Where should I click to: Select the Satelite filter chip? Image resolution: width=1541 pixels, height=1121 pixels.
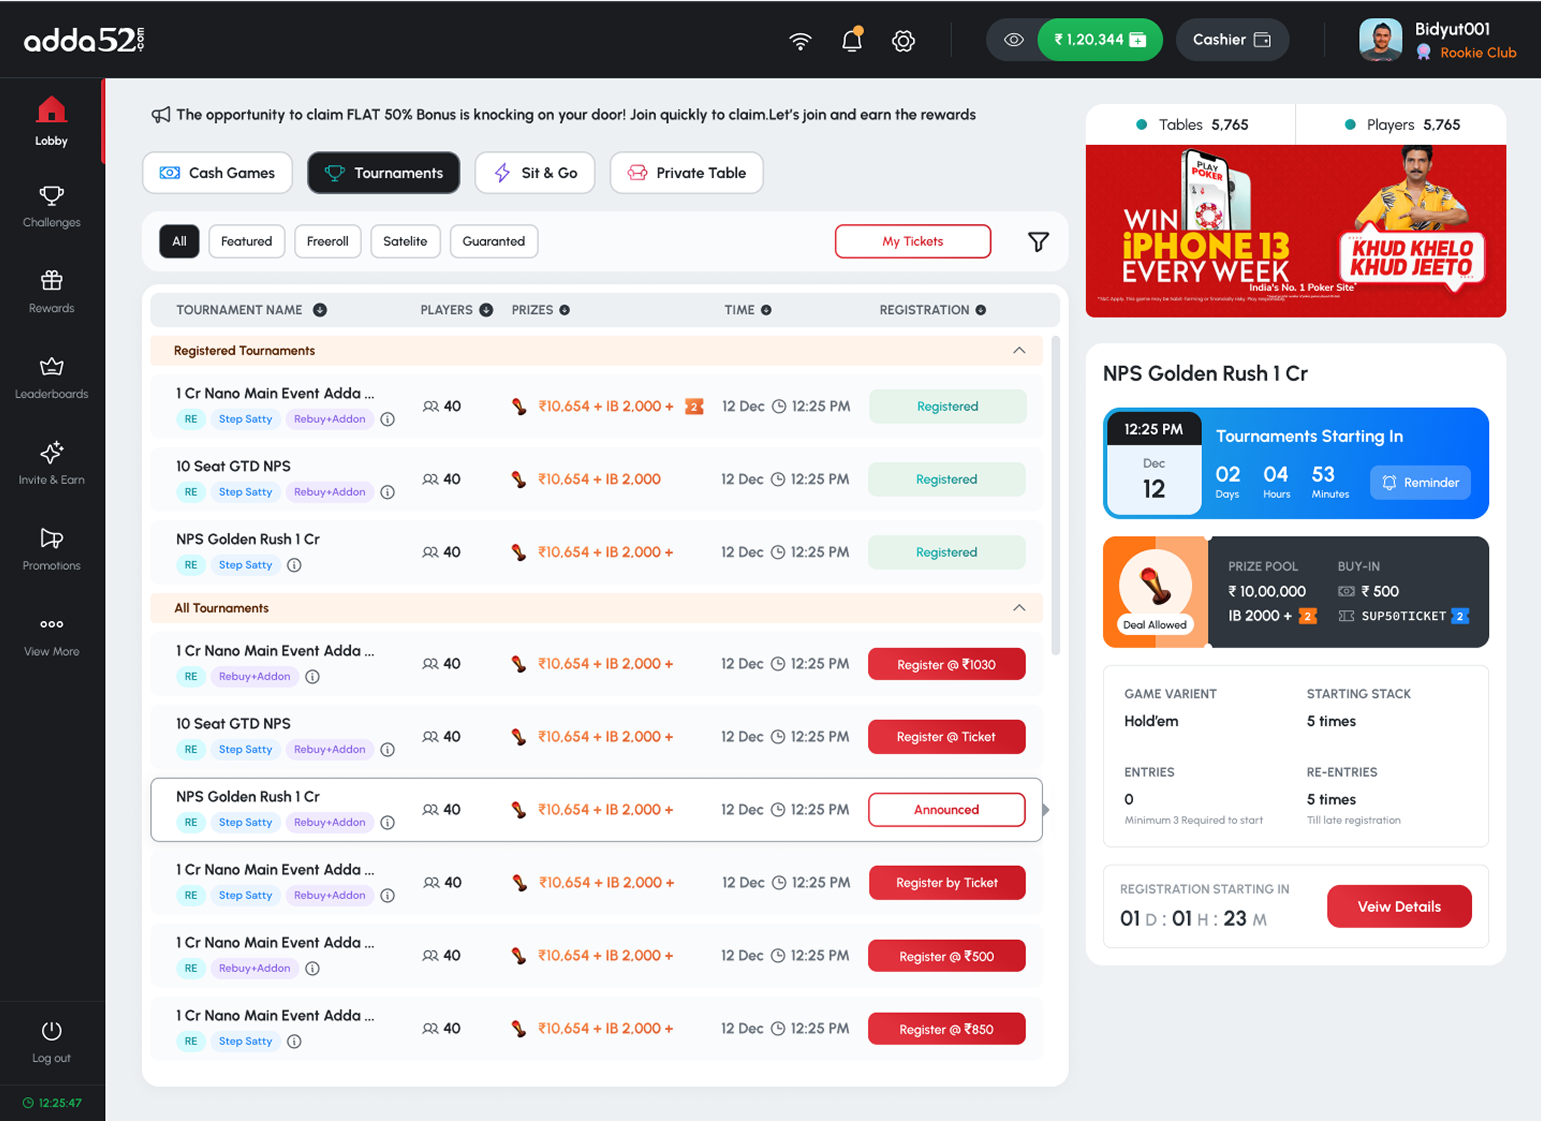[x=405, y=241]
